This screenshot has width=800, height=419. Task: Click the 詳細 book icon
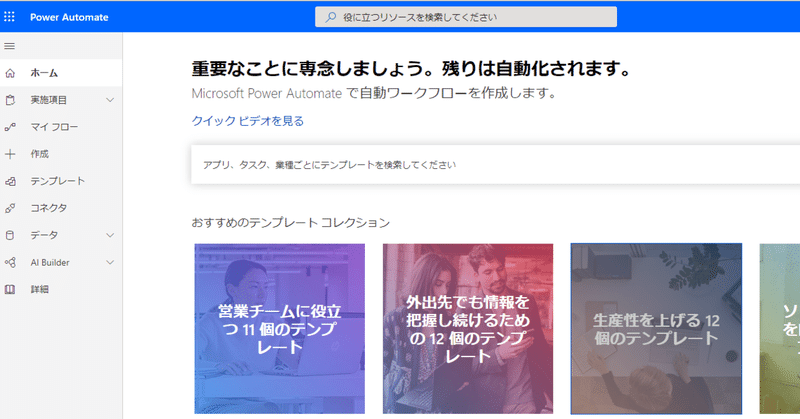(x=10, y=289)
